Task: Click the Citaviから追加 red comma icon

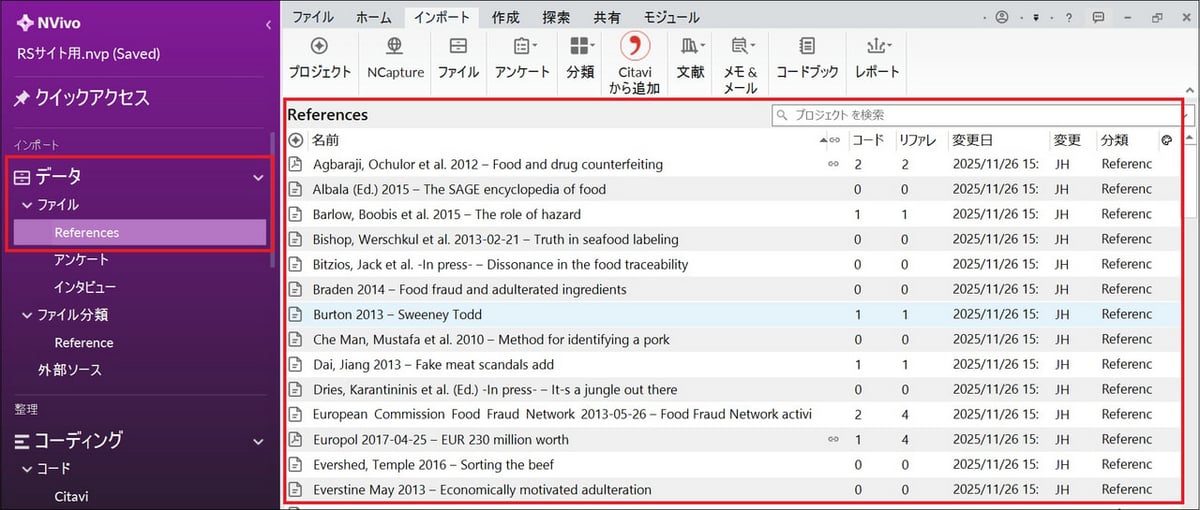Action: [x=635, y=46]
